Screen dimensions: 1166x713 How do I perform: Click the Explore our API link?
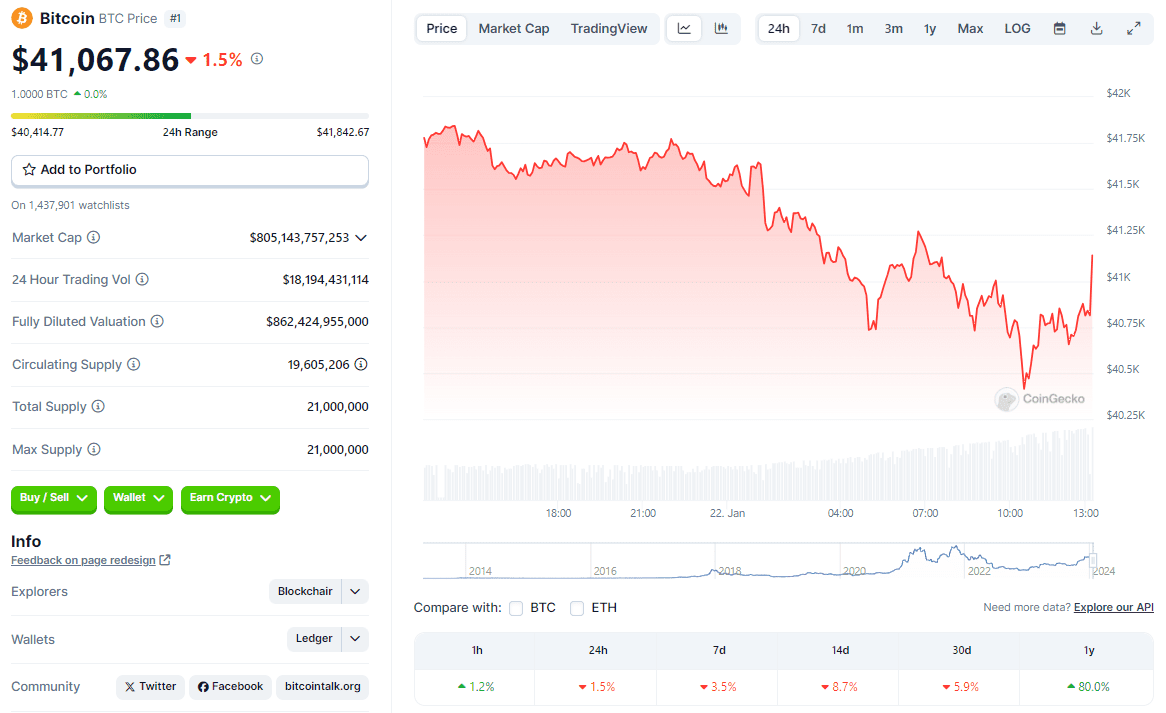[1113, 607]
